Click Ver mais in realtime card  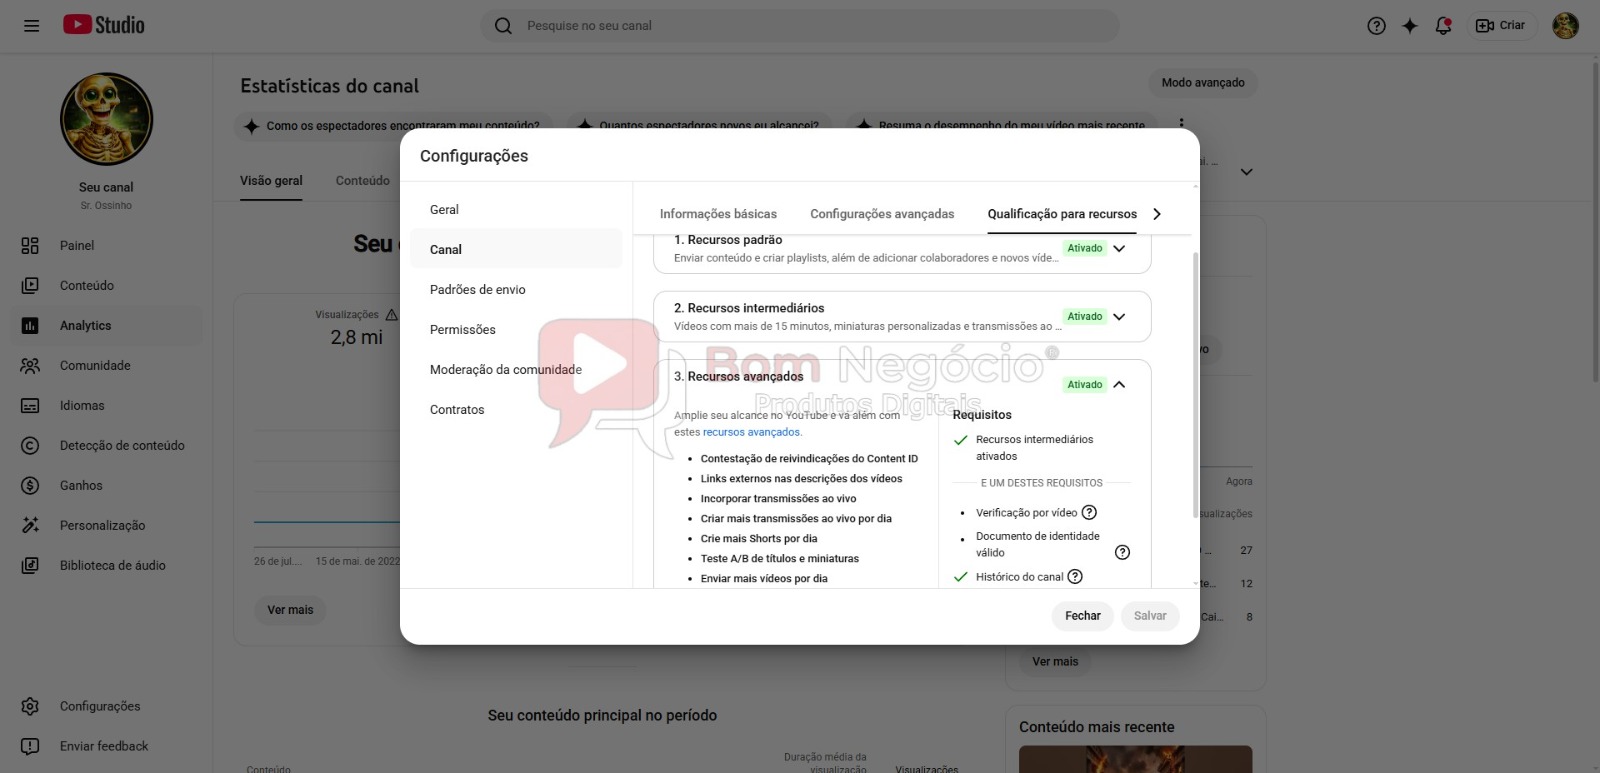1055,662
